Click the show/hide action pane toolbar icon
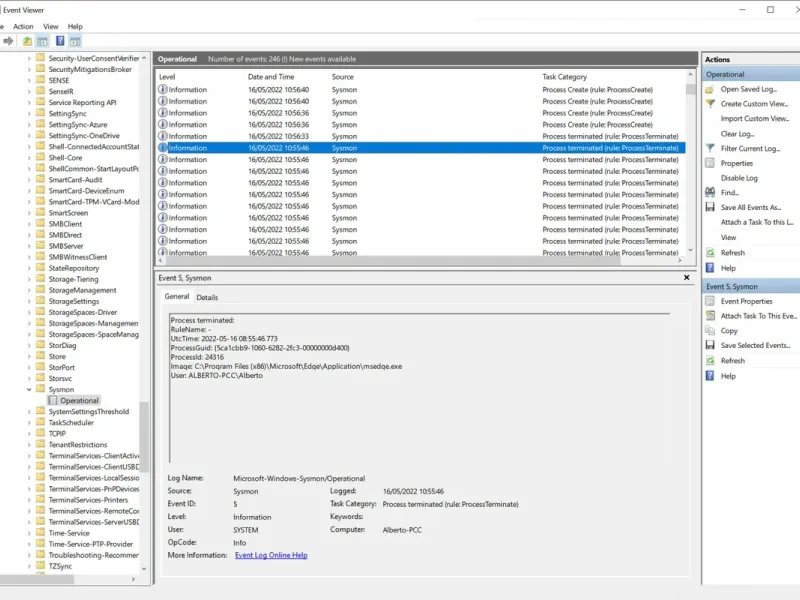Viewport: 800px width, 600px height. 76,41
